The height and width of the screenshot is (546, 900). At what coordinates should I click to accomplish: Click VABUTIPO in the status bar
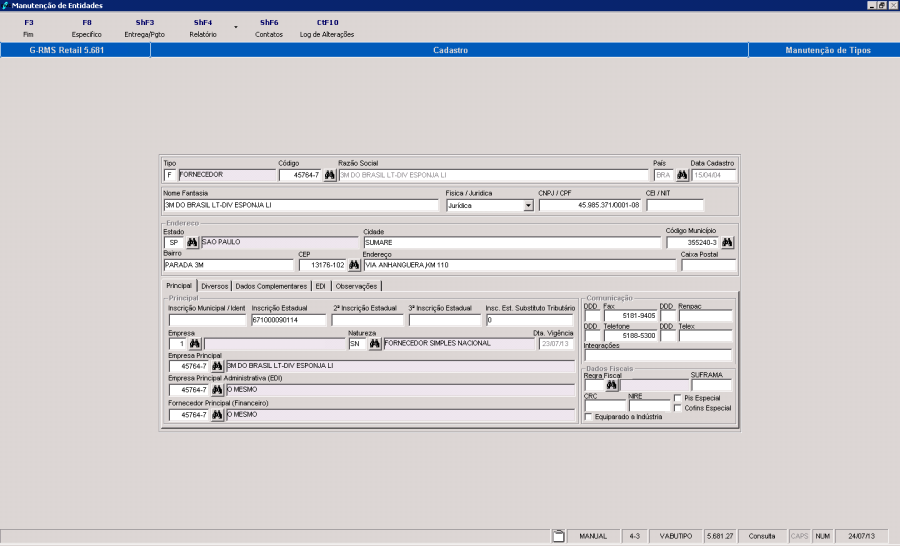coord(676,536)
